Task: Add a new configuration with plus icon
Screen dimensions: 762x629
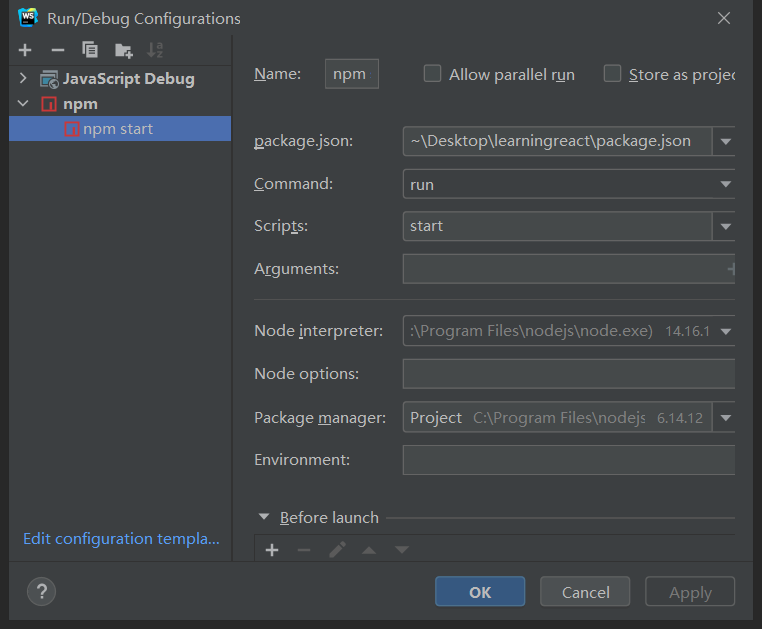Action: pos(25,50)
